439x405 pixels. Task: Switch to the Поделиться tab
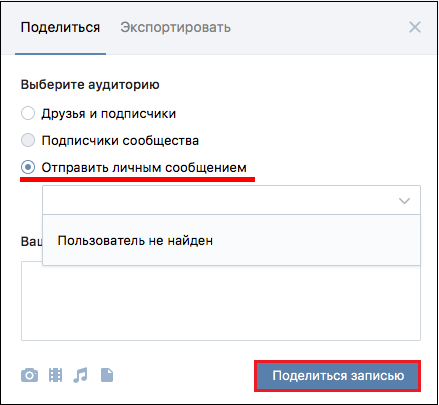click(60, 27)
